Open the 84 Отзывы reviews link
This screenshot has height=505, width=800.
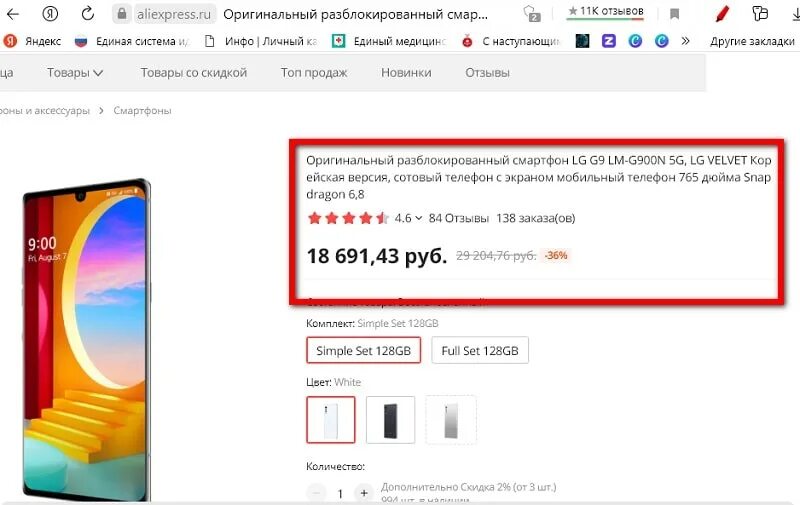pos(459,218)
